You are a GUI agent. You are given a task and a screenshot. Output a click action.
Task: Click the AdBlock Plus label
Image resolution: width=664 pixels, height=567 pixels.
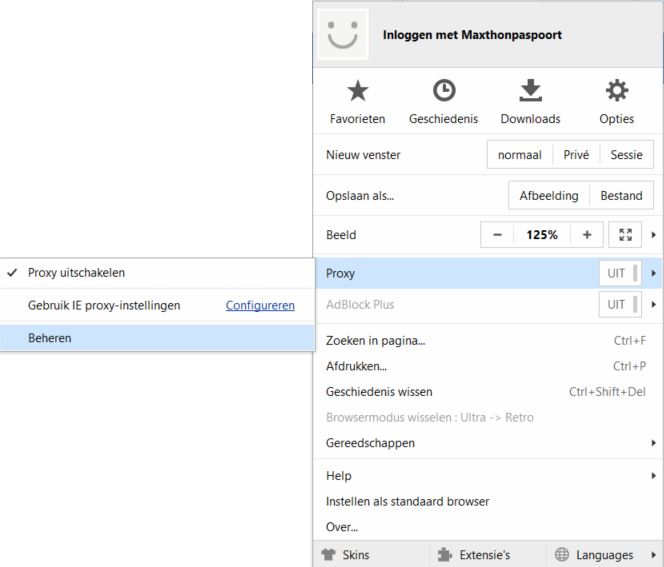pyautogui.click(x=360, y=304)
